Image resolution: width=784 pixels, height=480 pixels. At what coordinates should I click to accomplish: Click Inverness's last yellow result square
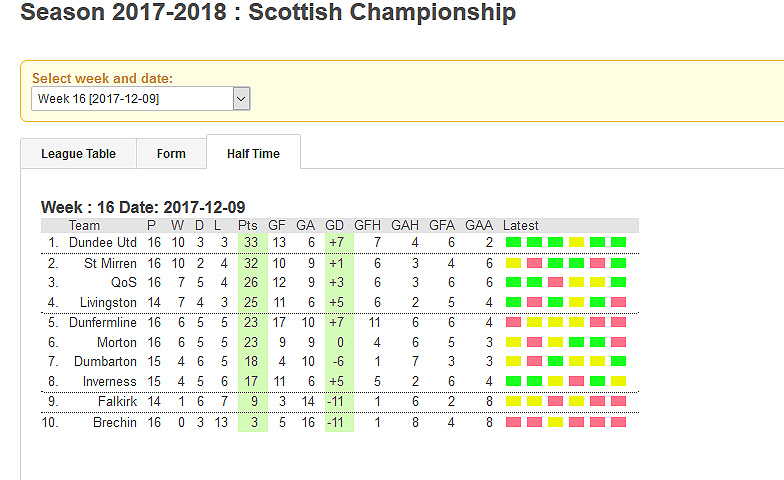(x=618, y=381)
